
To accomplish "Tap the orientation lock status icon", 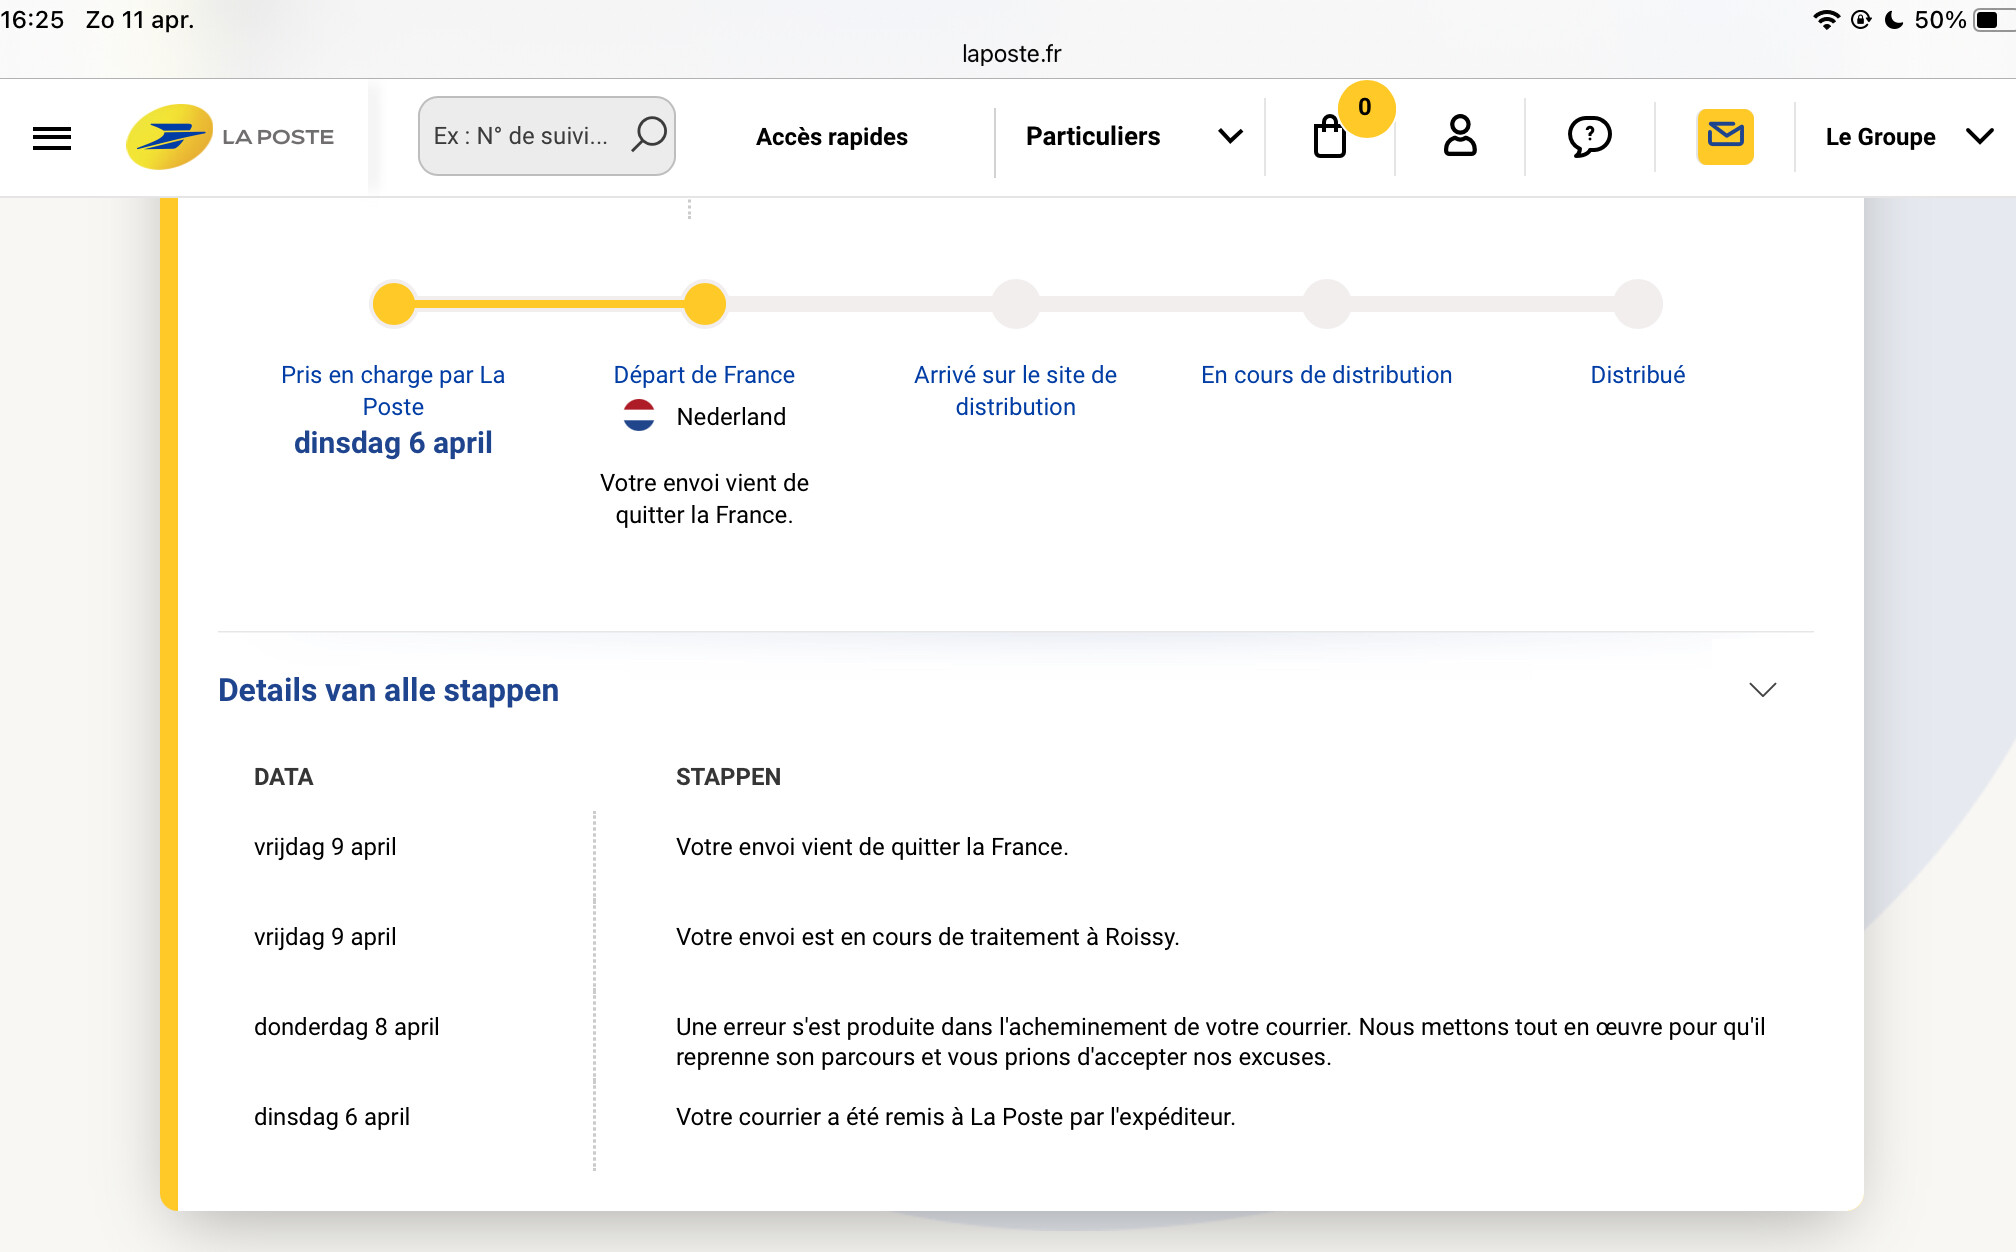I will [x=1861, y=20].
